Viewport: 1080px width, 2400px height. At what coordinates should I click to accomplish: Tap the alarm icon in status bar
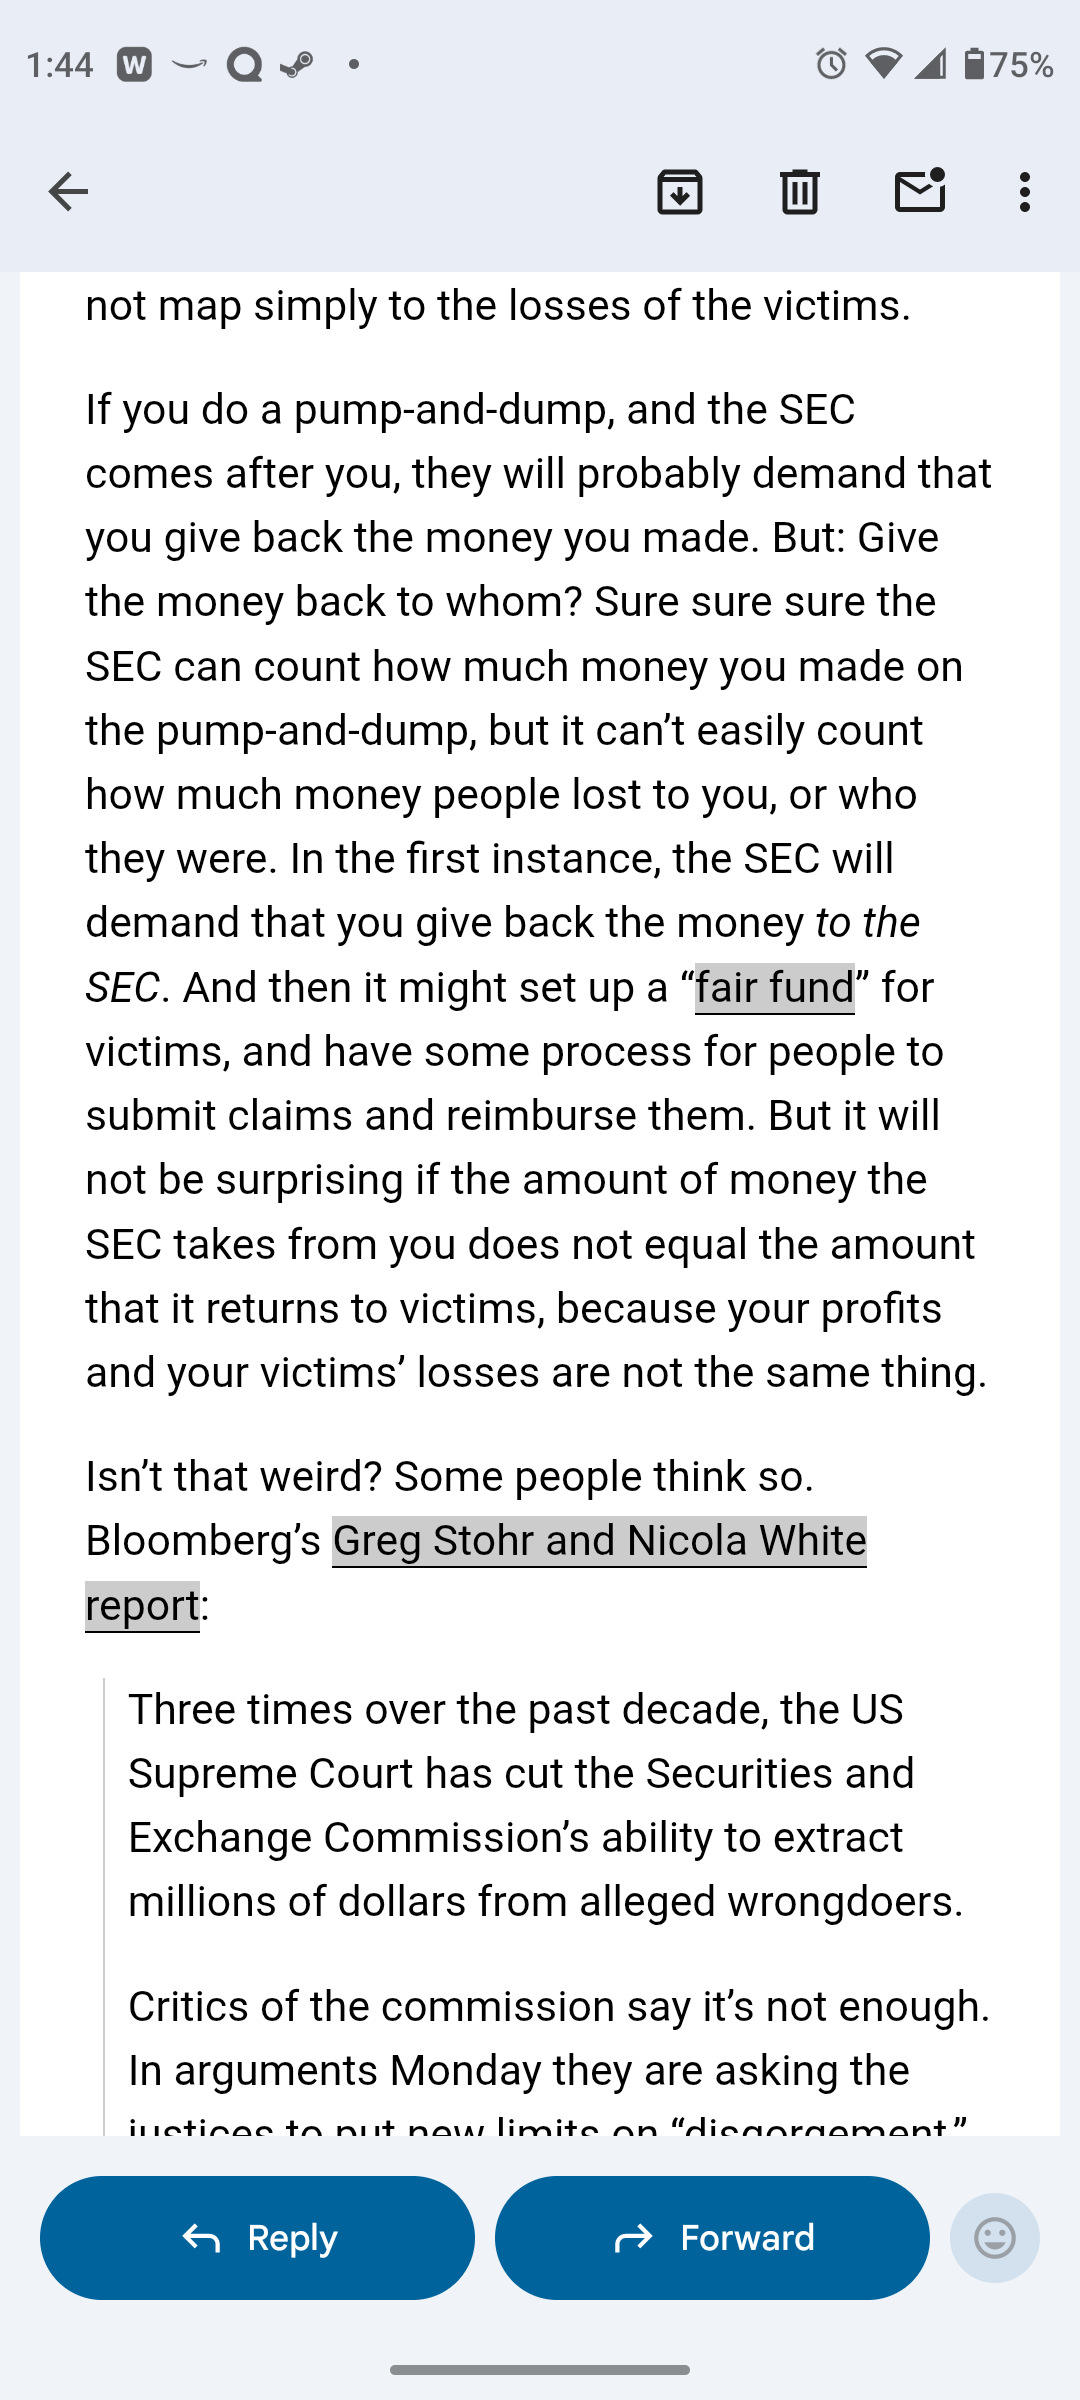tap(831, 65)
